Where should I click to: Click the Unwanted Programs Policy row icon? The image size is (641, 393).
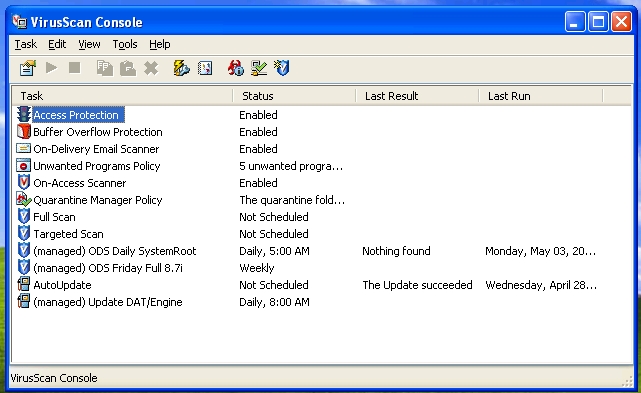[x=23, y=166]
